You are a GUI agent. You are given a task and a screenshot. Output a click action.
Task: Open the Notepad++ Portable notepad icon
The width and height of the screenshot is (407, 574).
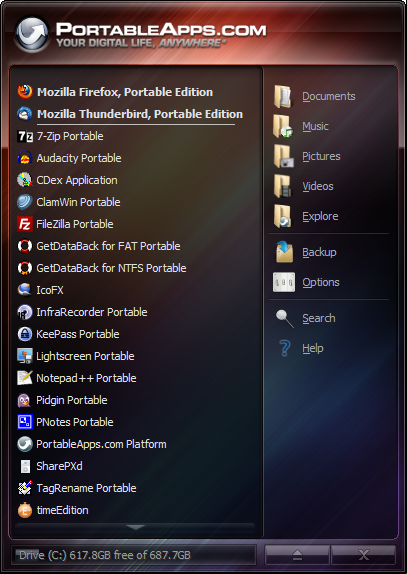click(x=25, y=378)
